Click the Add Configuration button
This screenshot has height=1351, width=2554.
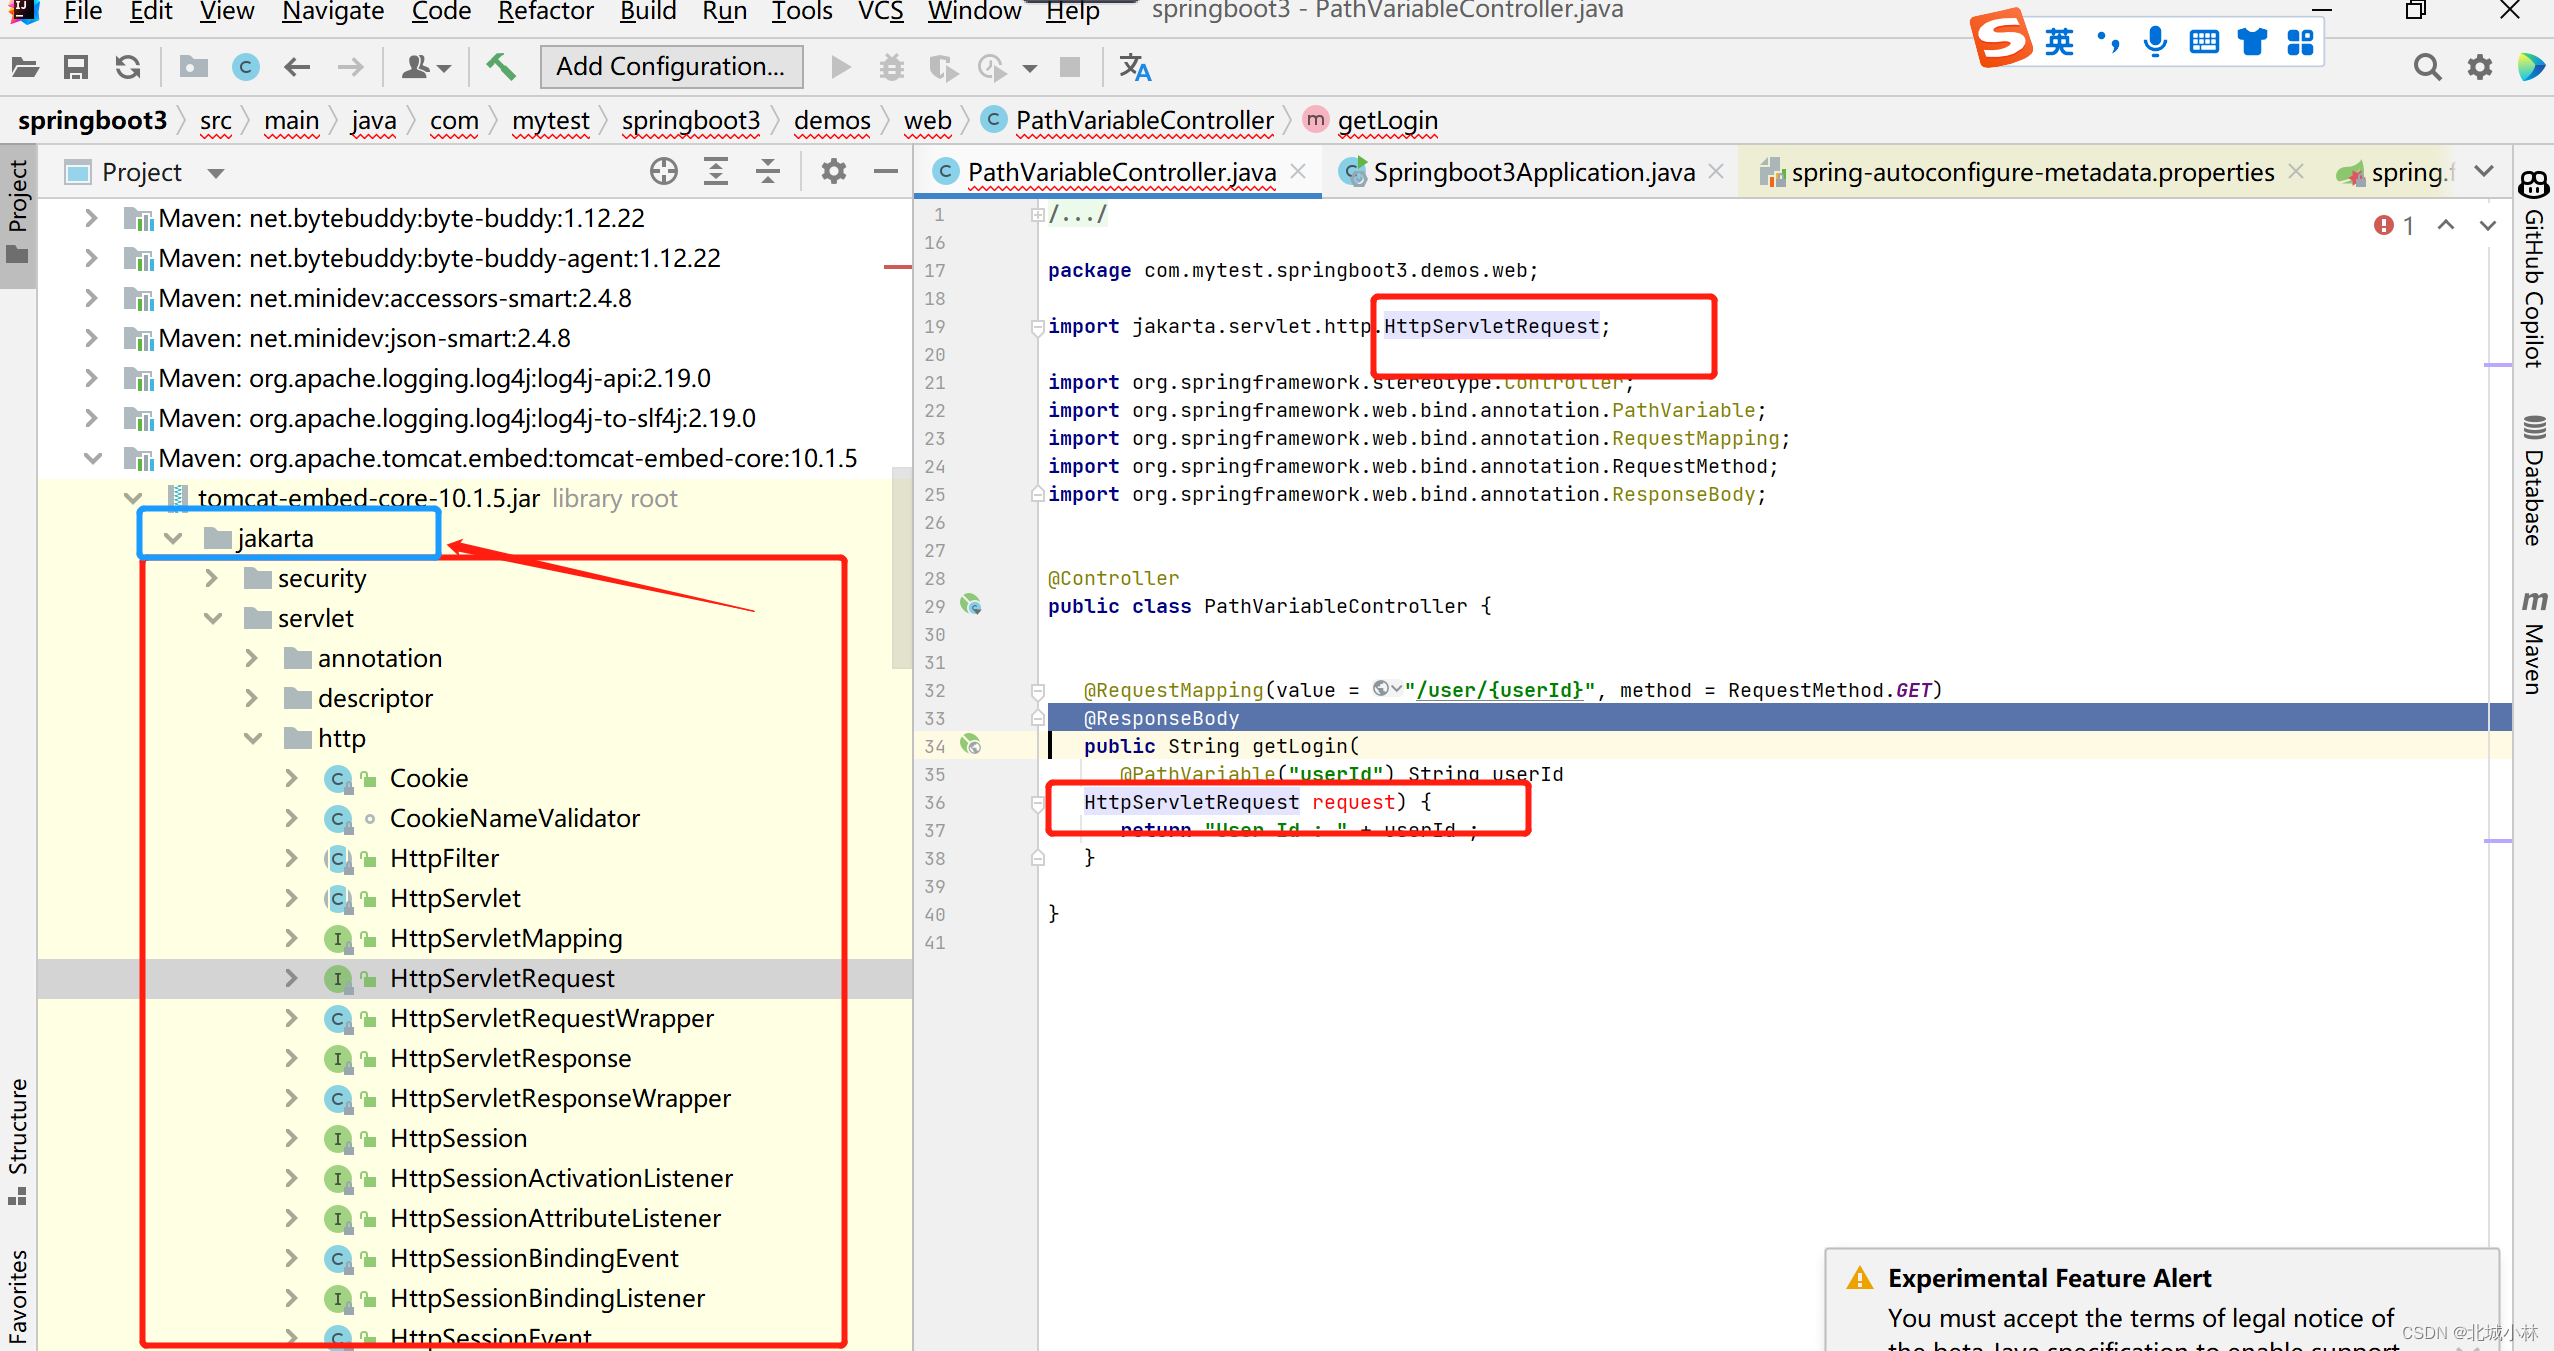[671, 67]
